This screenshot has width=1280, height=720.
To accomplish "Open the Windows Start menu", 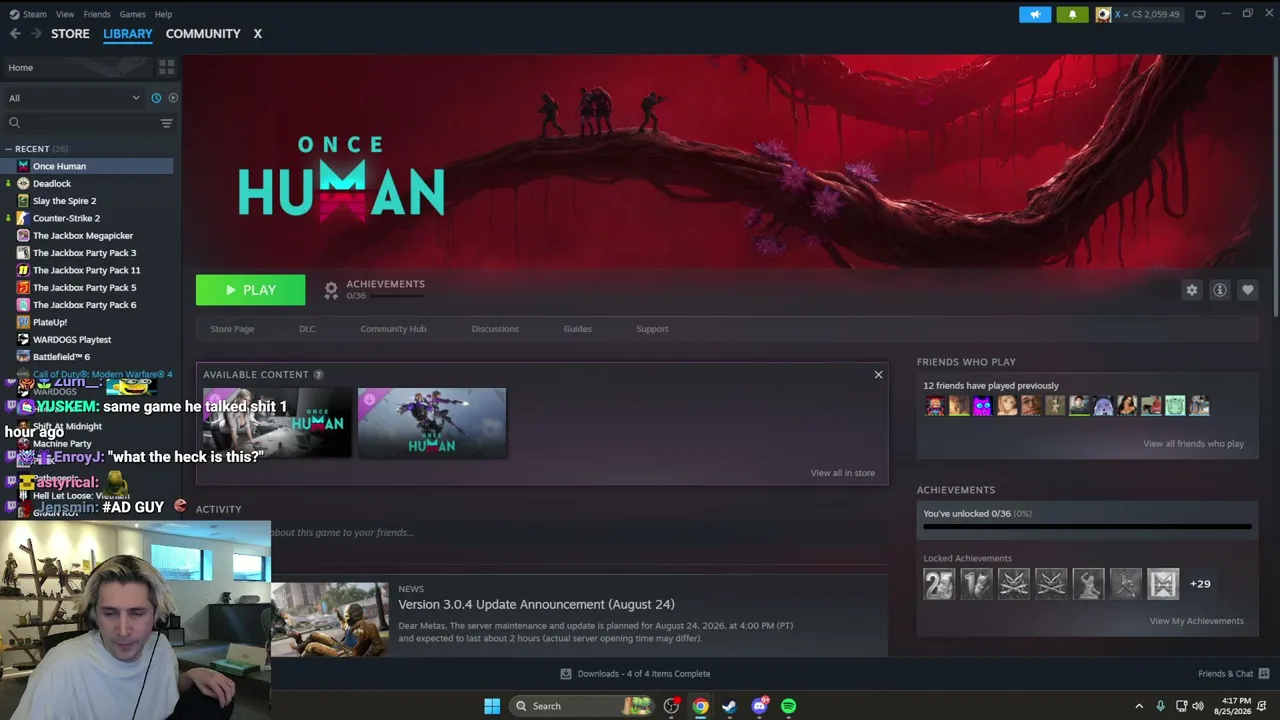I will coord(492,706).
